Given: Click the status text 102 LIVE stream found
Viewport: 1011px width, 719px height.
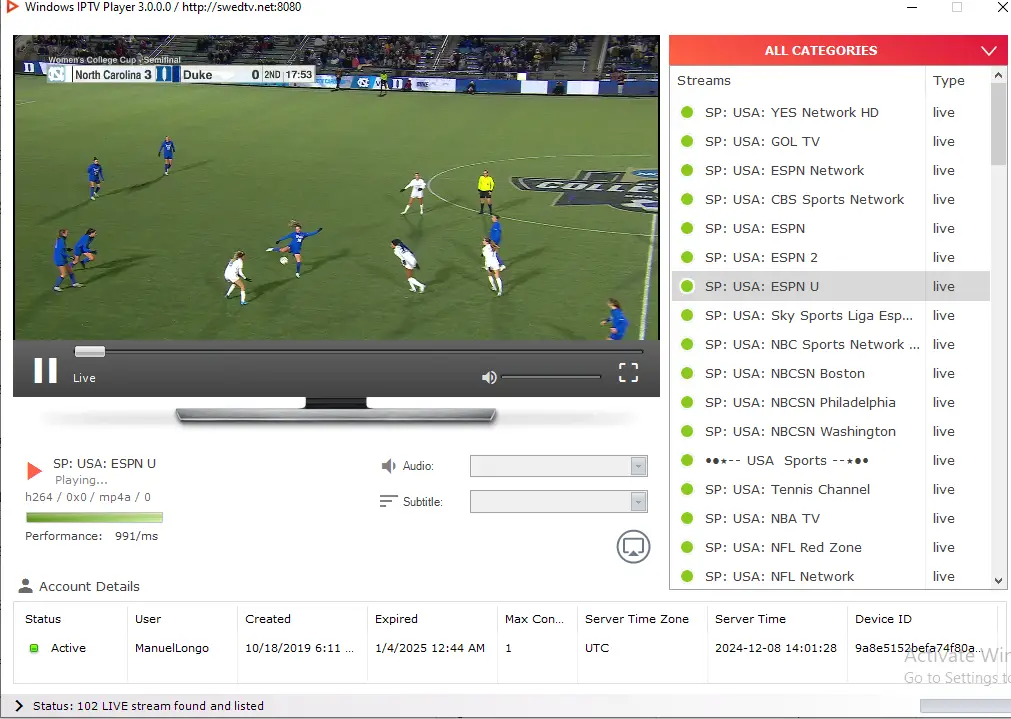Looking at the screenshot, I should pyautogui.click(x=148, y=705).
